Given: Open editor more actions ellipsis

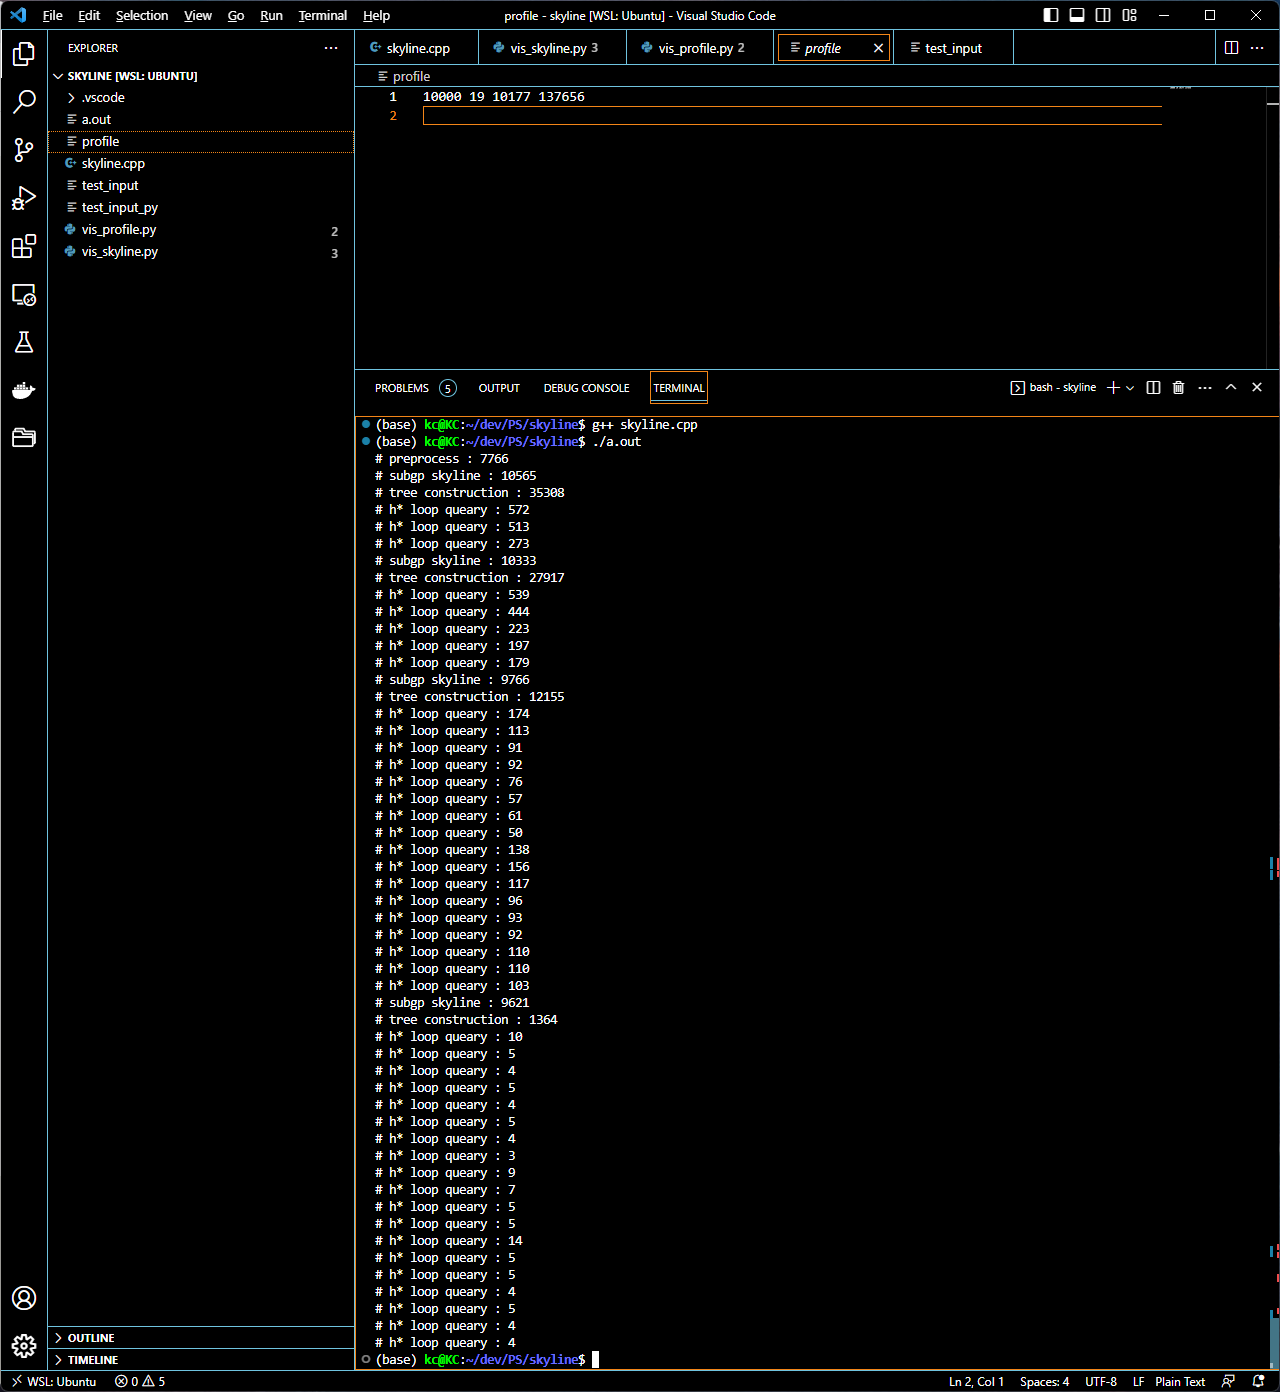Looking at the screenshot, I should tap(1257, 48).
